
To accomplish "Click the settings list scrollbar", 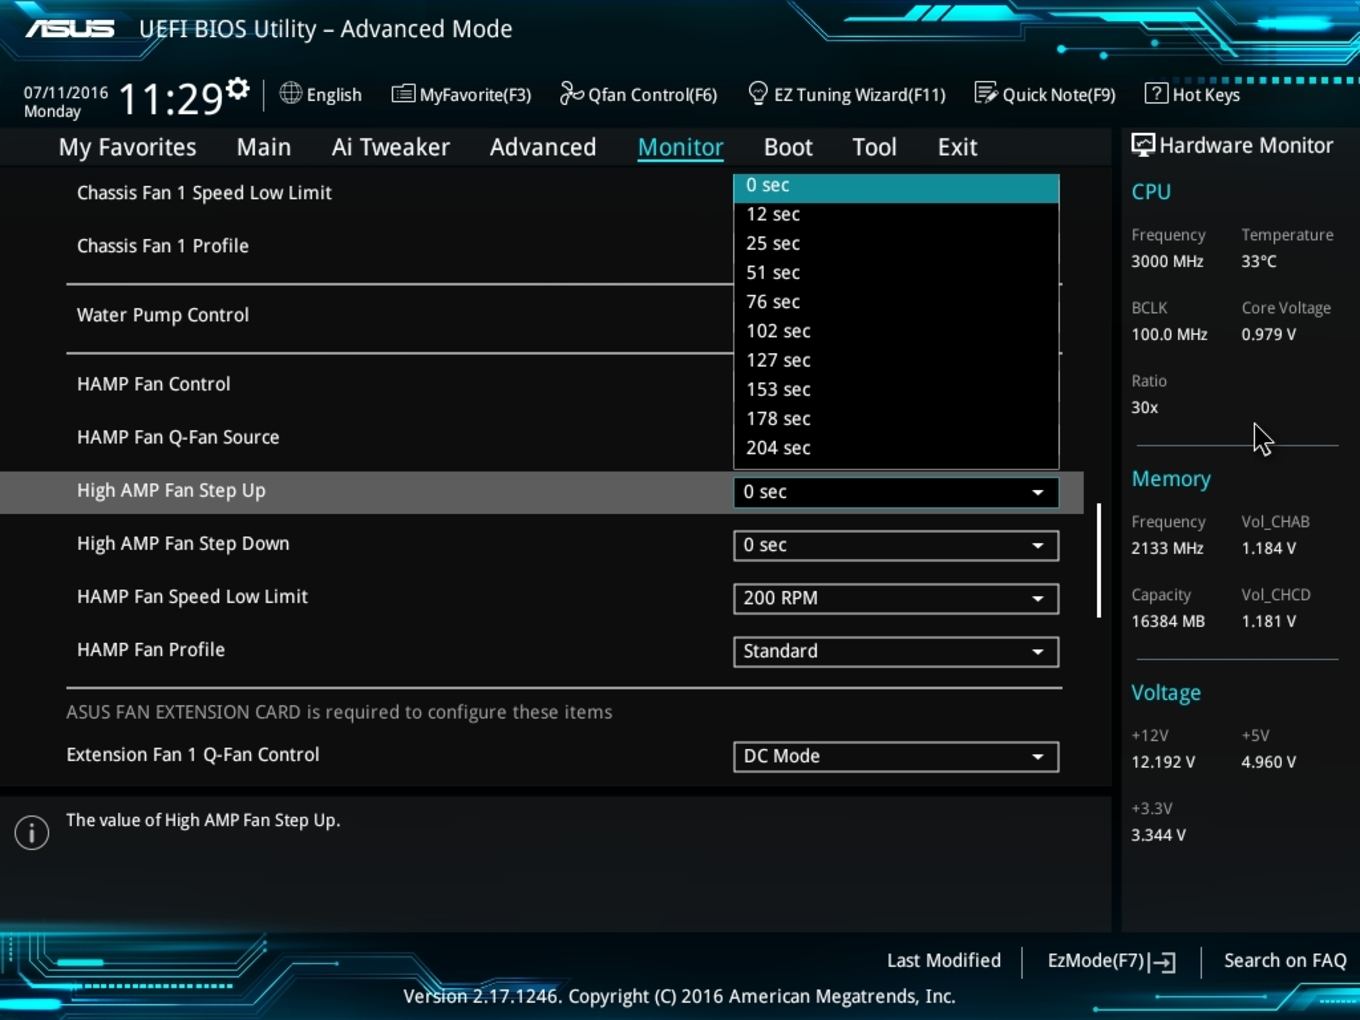I will pos(1099,560).
